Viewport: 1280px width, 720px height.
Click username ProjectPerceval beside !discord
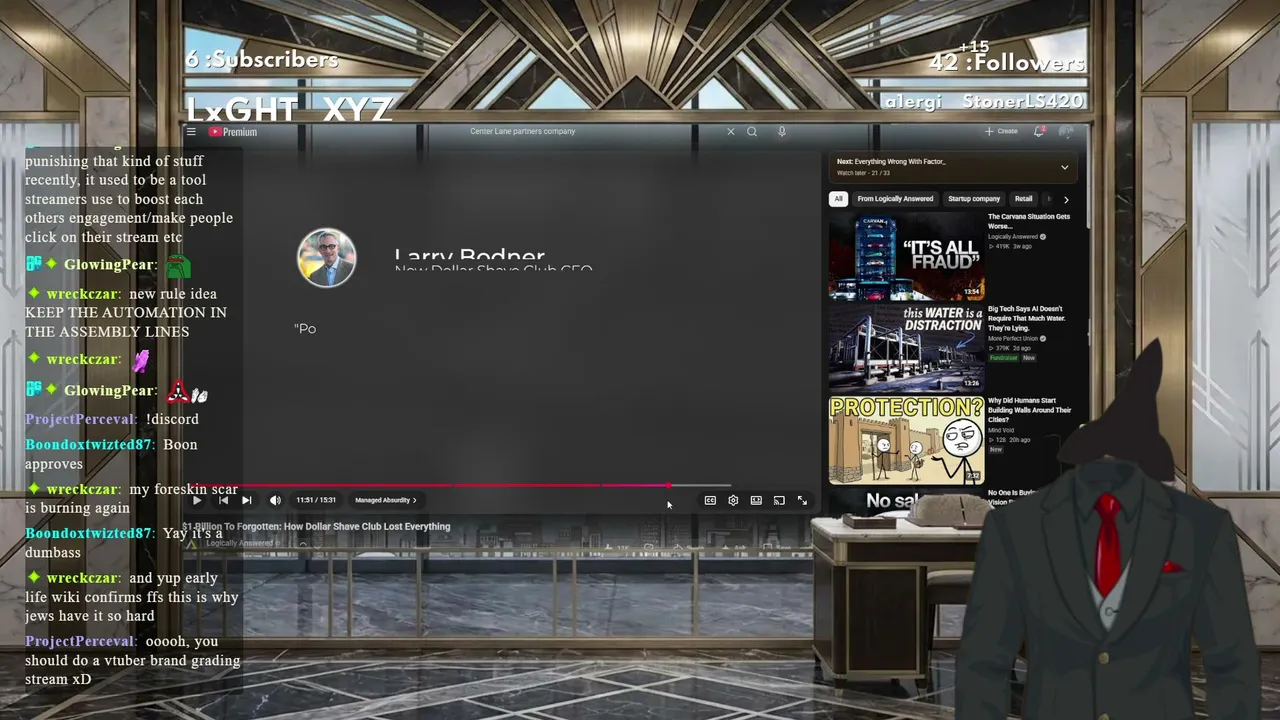click(80, 419)
